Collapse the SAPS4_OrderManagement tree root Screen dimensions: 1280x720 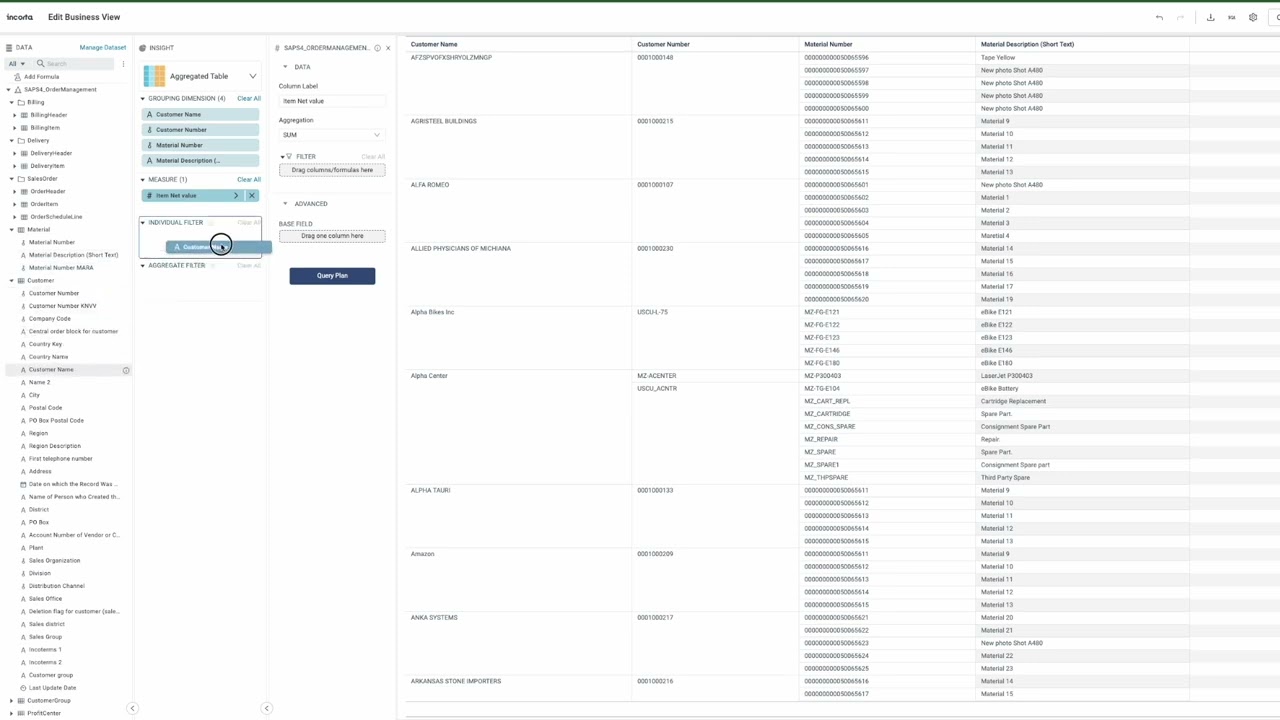(9, 90)
